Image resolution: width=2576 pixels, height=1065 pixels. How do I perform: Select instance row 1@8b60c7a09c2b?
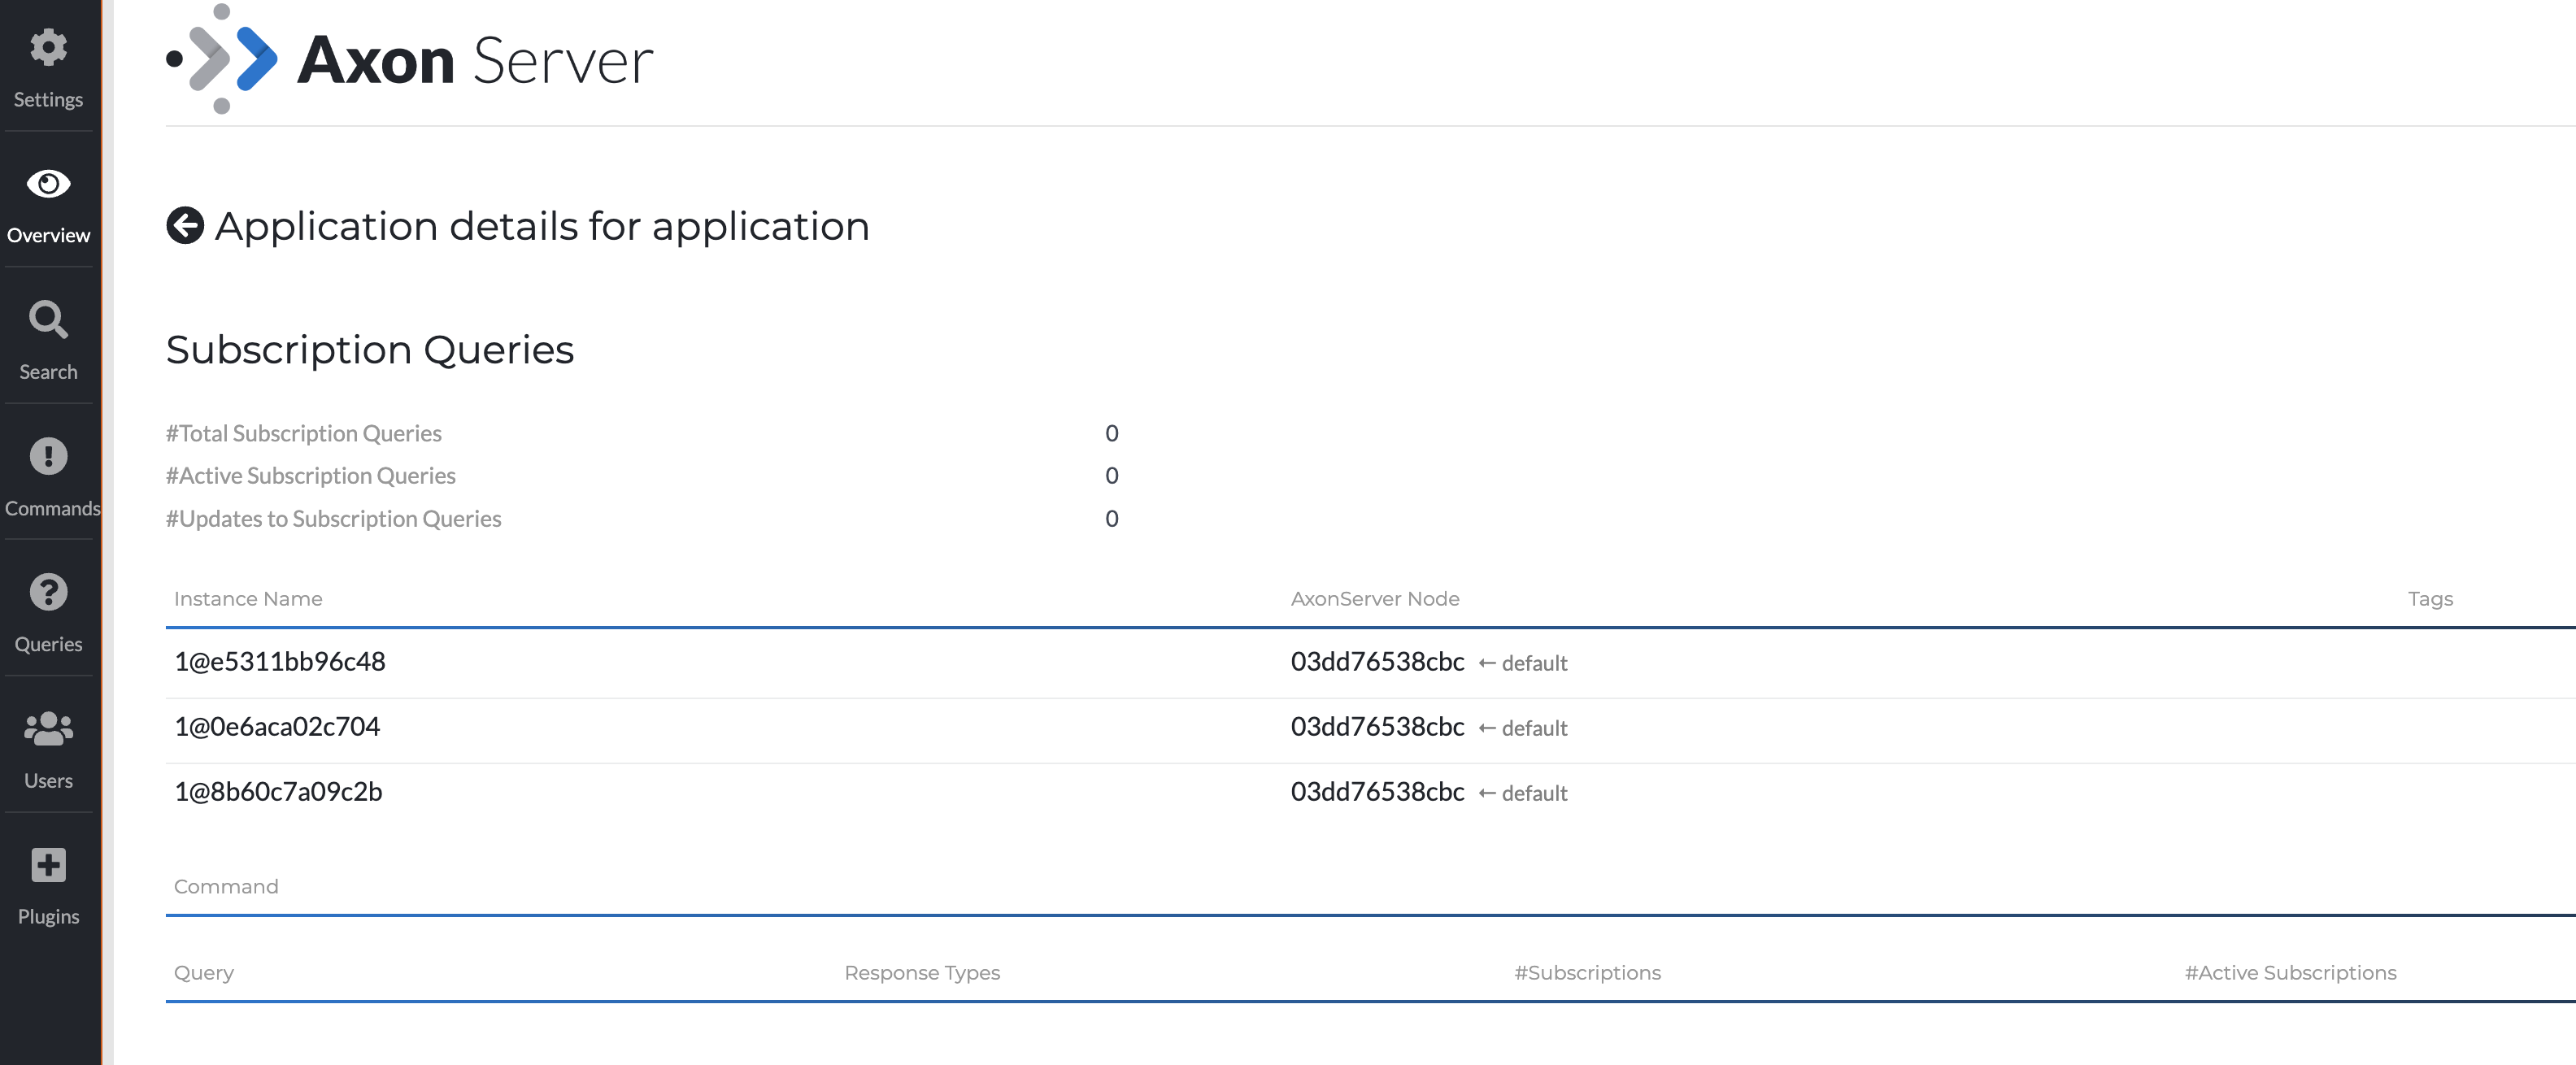[278, 792]
